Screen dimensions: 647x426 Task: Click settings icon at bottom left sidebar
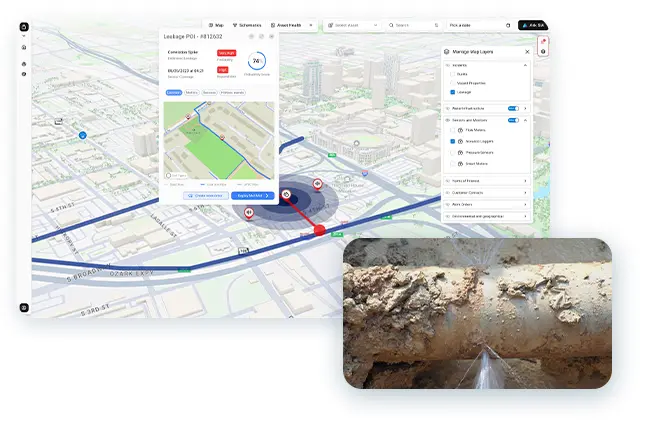click(24, 307)
